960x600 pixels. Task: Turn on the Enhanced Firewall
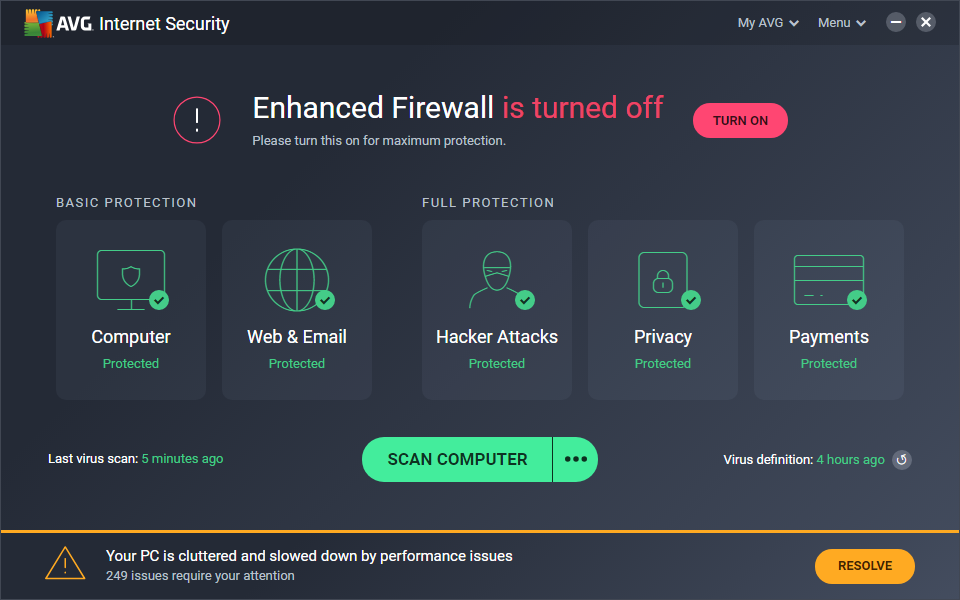(x=740, y=121)
